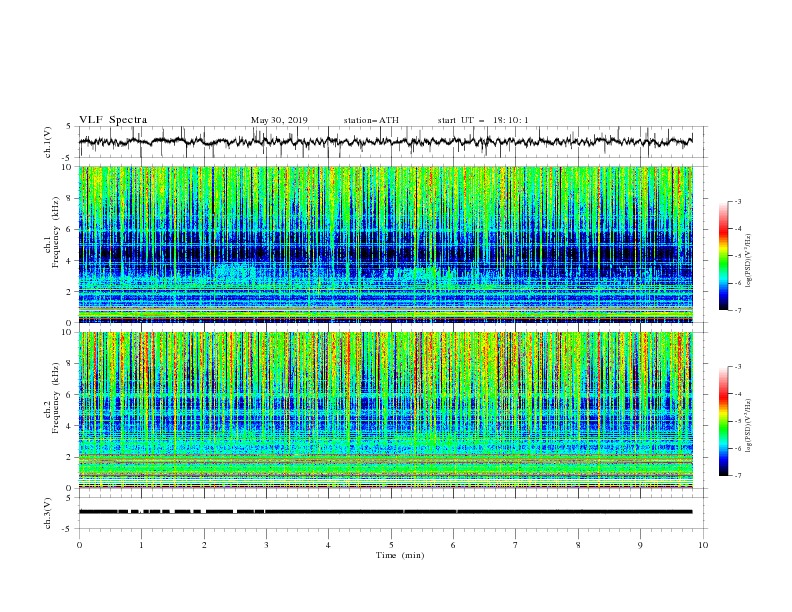Click the lower log(PSD)(V²/Hz) colorbar label
Image resolution: width=792 pixels, height=612 pixels.
[x=748, y=426]
